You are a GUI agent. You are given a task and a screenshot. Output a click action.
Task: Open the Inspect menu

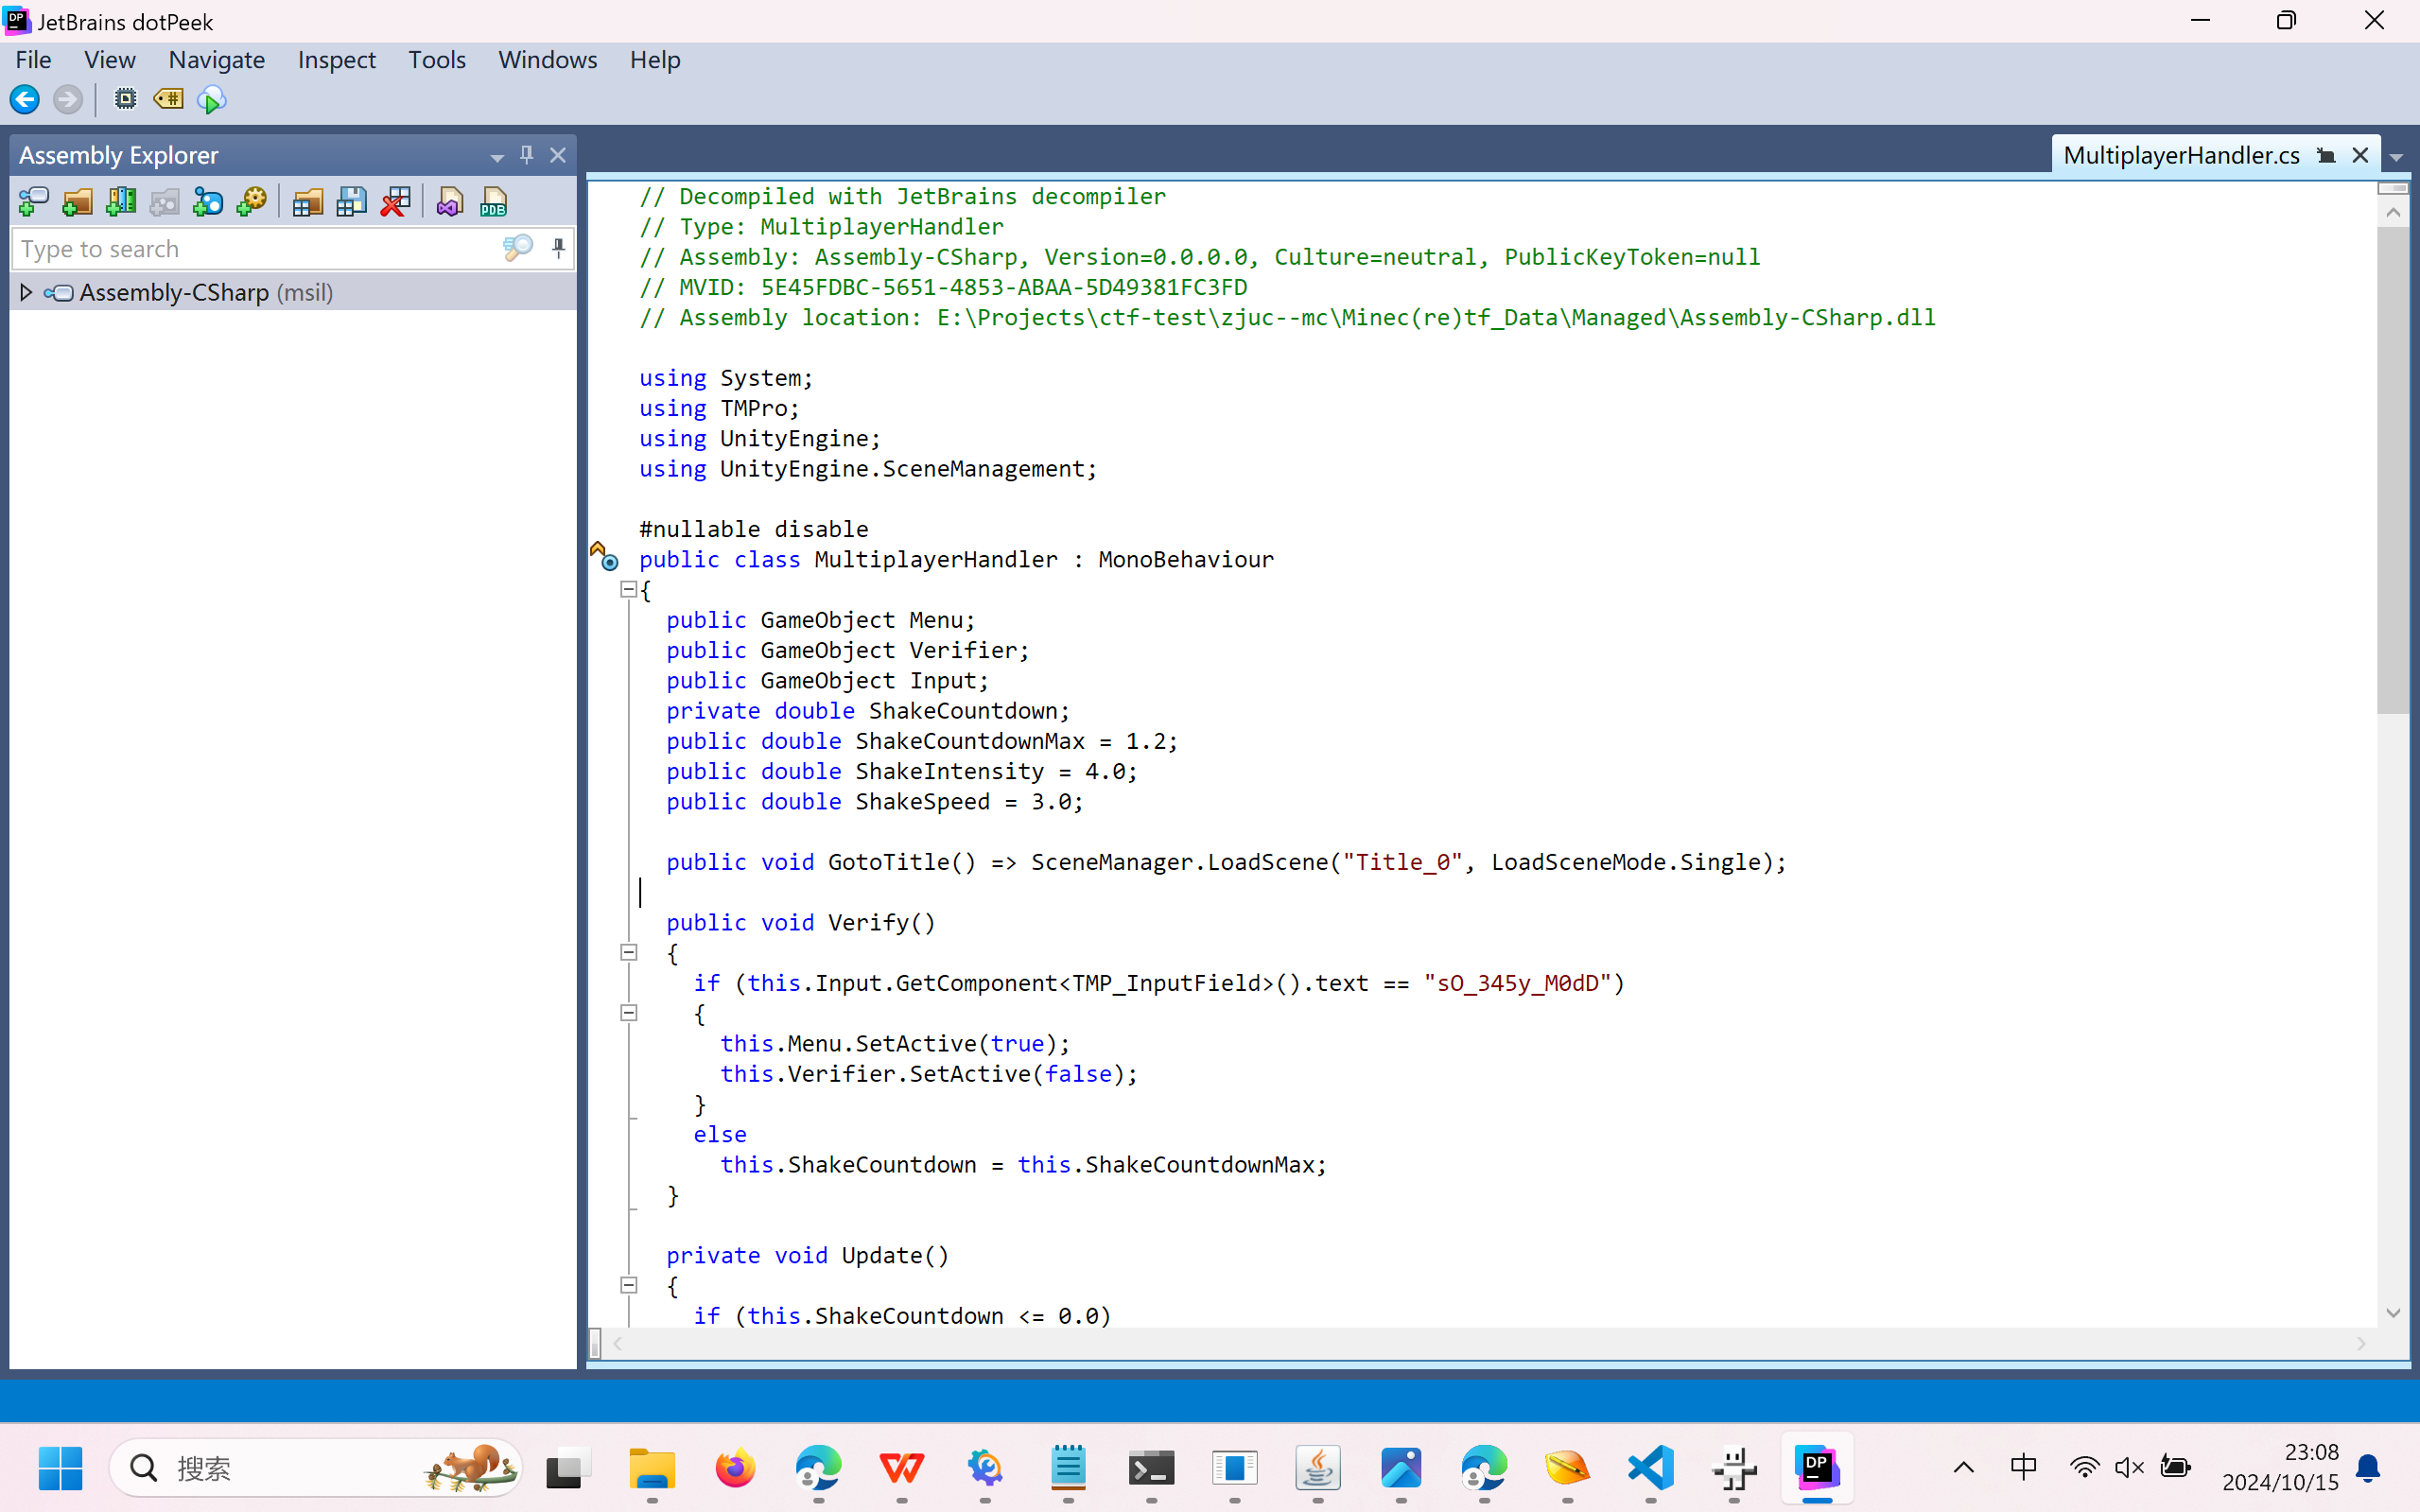click(336, 60)
